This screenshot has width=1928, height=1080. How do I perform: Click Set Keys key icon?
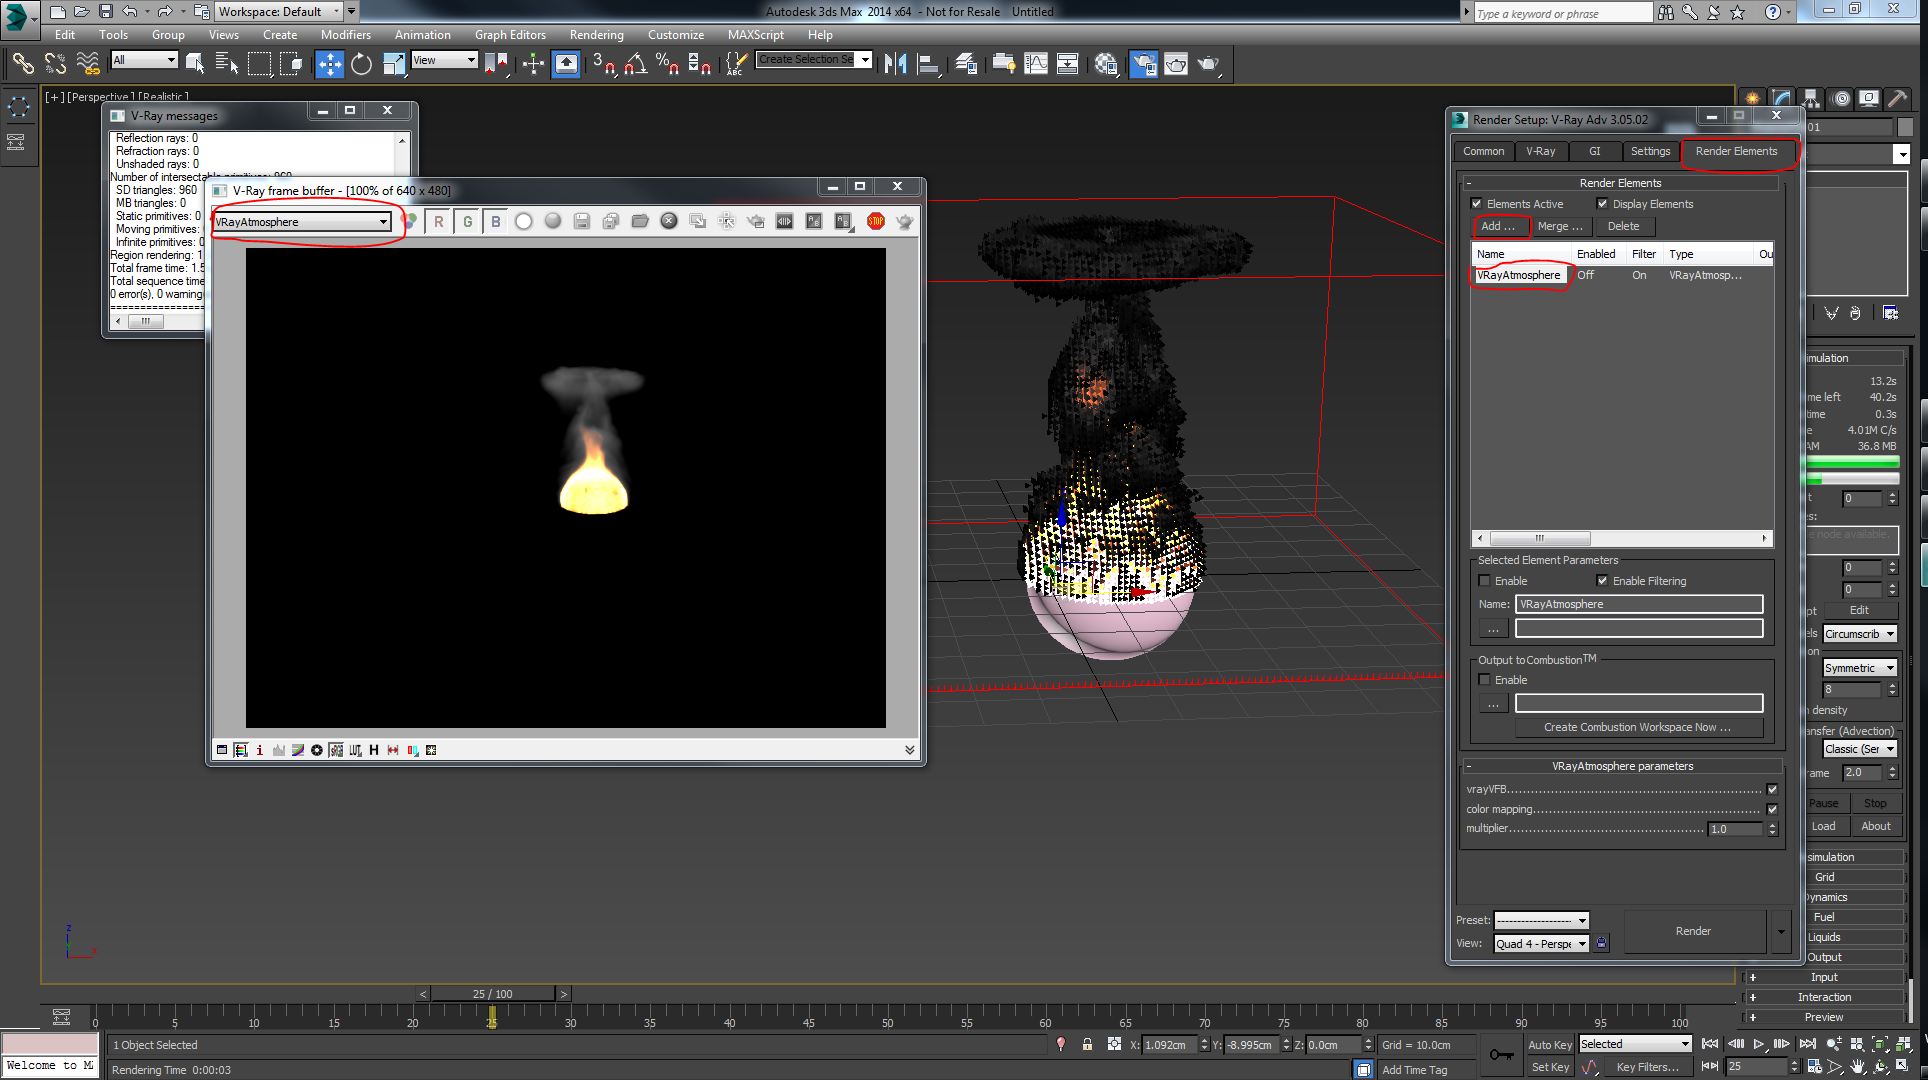coord(1501,1055)
